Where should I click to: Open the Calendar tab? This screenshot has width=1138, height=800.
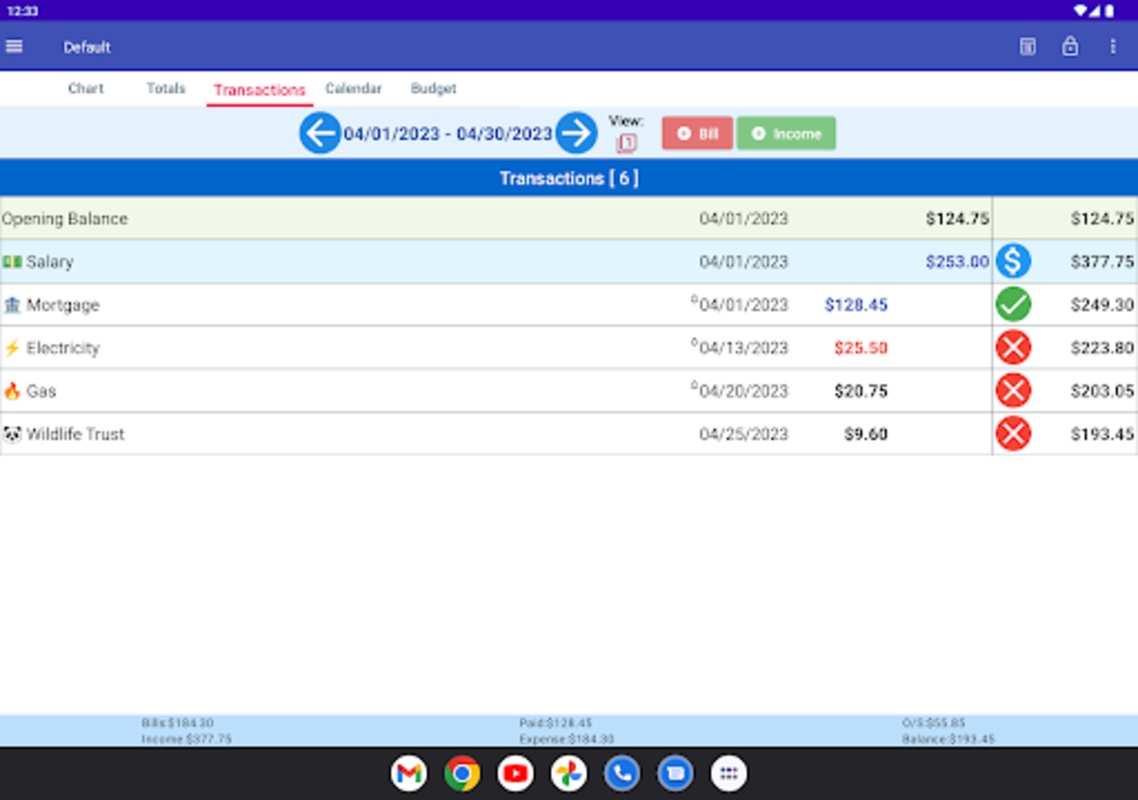click(353, 89)
